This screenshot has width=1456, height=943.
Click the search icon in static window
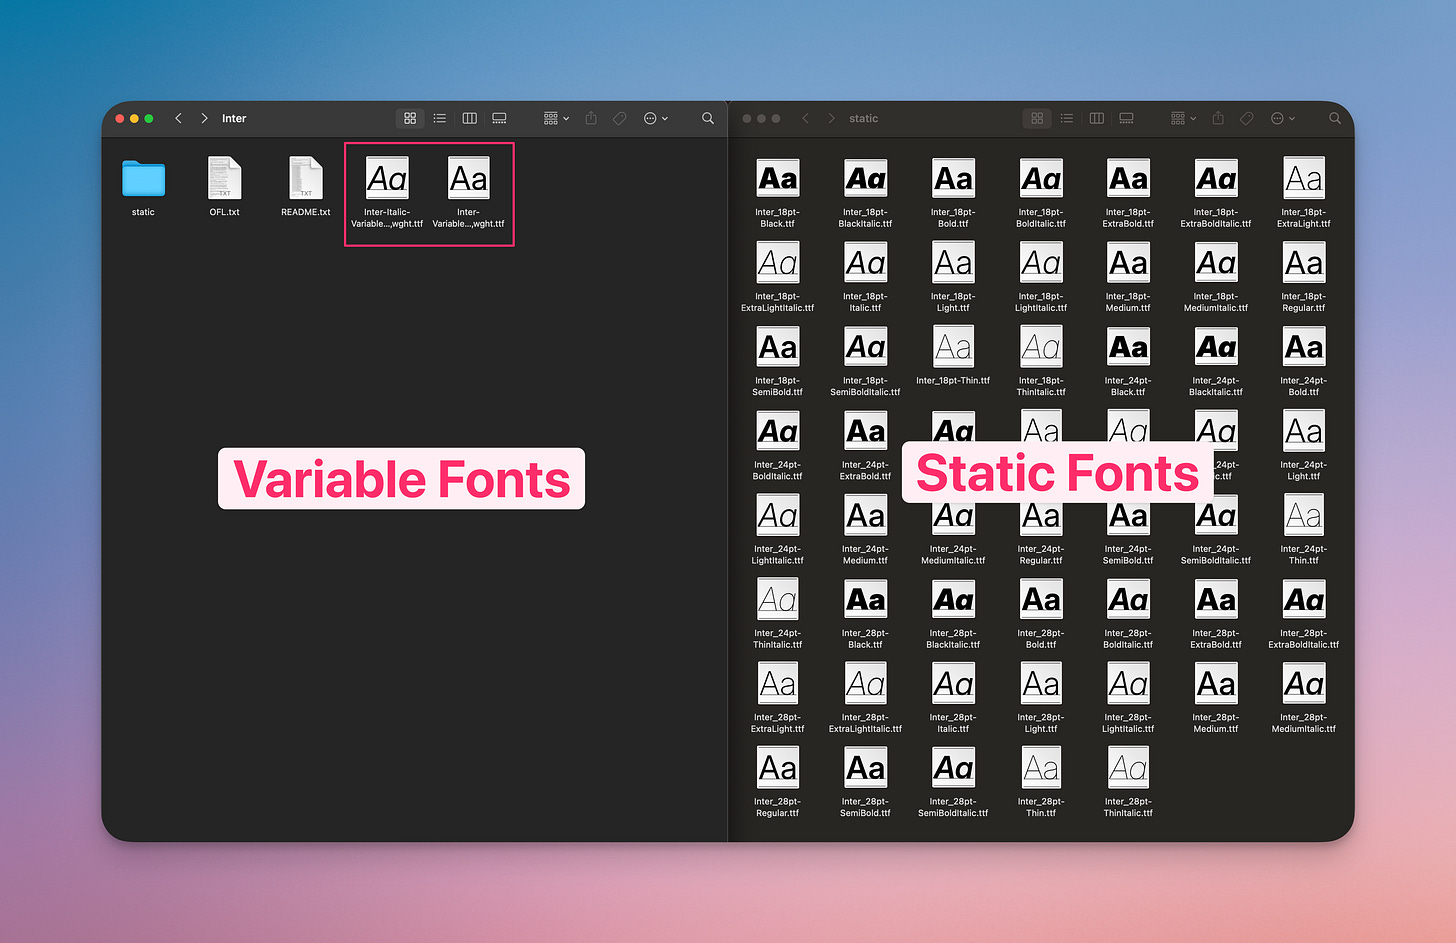[1335, 118]
